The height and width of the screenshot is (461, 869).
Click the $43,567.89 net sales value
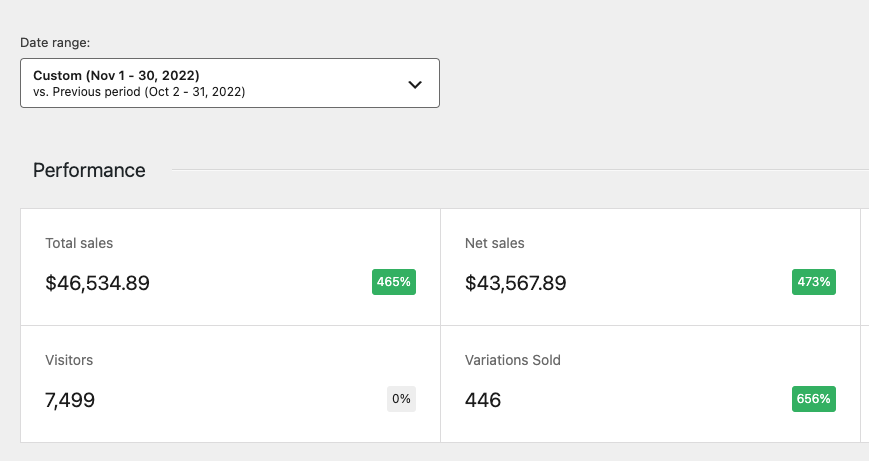click(x=515, y=283)
